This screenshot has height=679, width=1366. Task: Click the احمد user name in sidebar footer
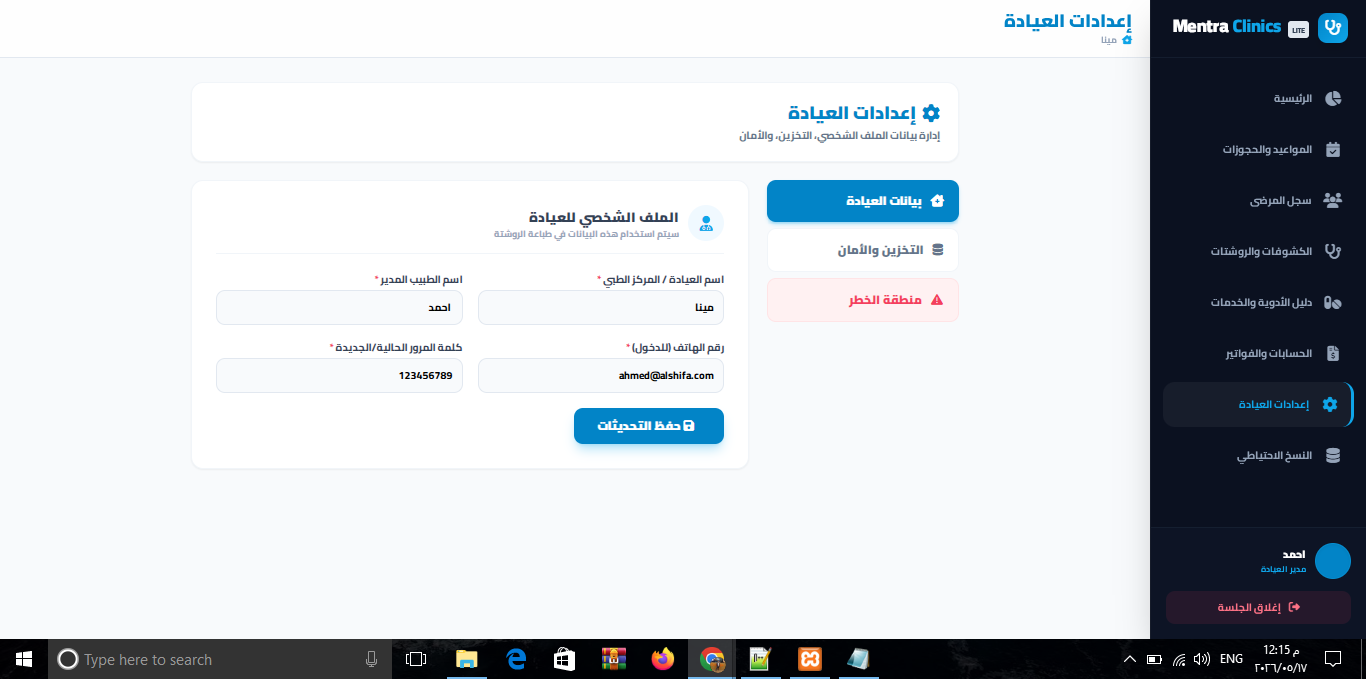pyautogui.click(x=1294, y=554)
